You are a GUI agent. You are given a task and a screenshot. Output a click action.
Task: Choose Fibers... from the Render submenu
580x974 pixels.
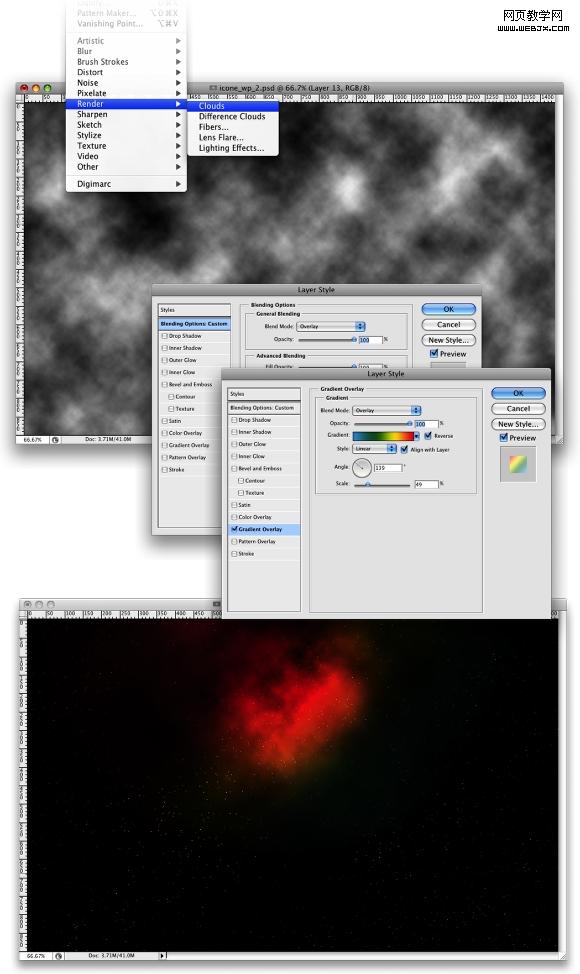click(x=233, y=127)
